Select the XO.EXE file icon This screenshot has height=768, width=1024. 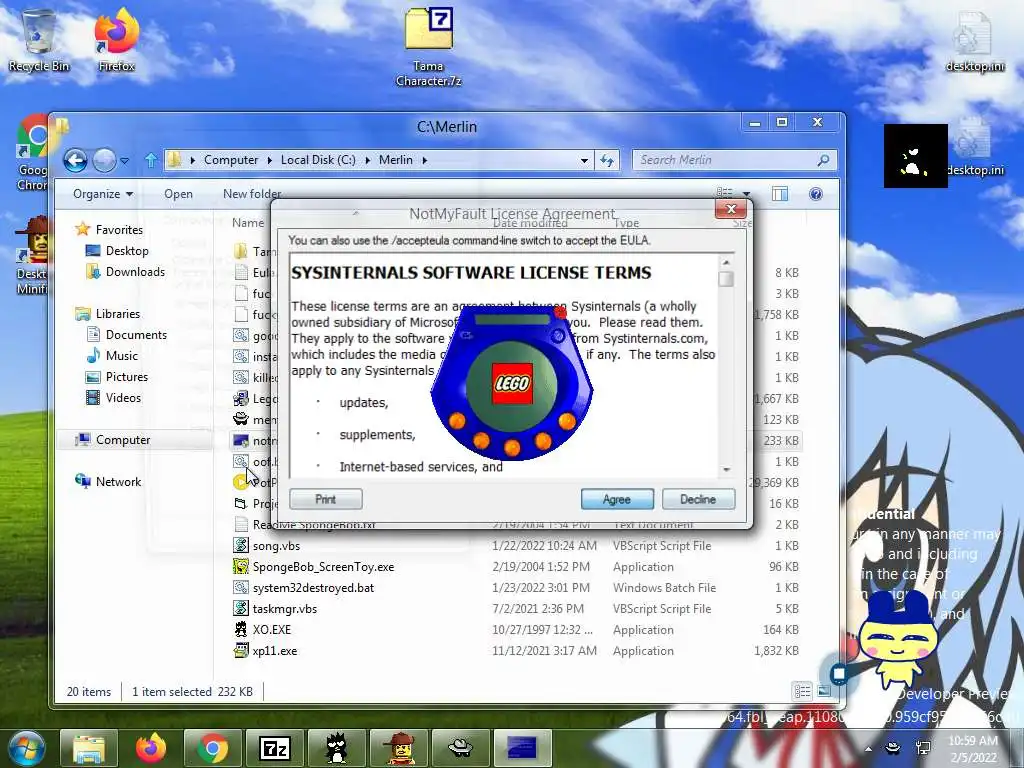pos(241,630)
